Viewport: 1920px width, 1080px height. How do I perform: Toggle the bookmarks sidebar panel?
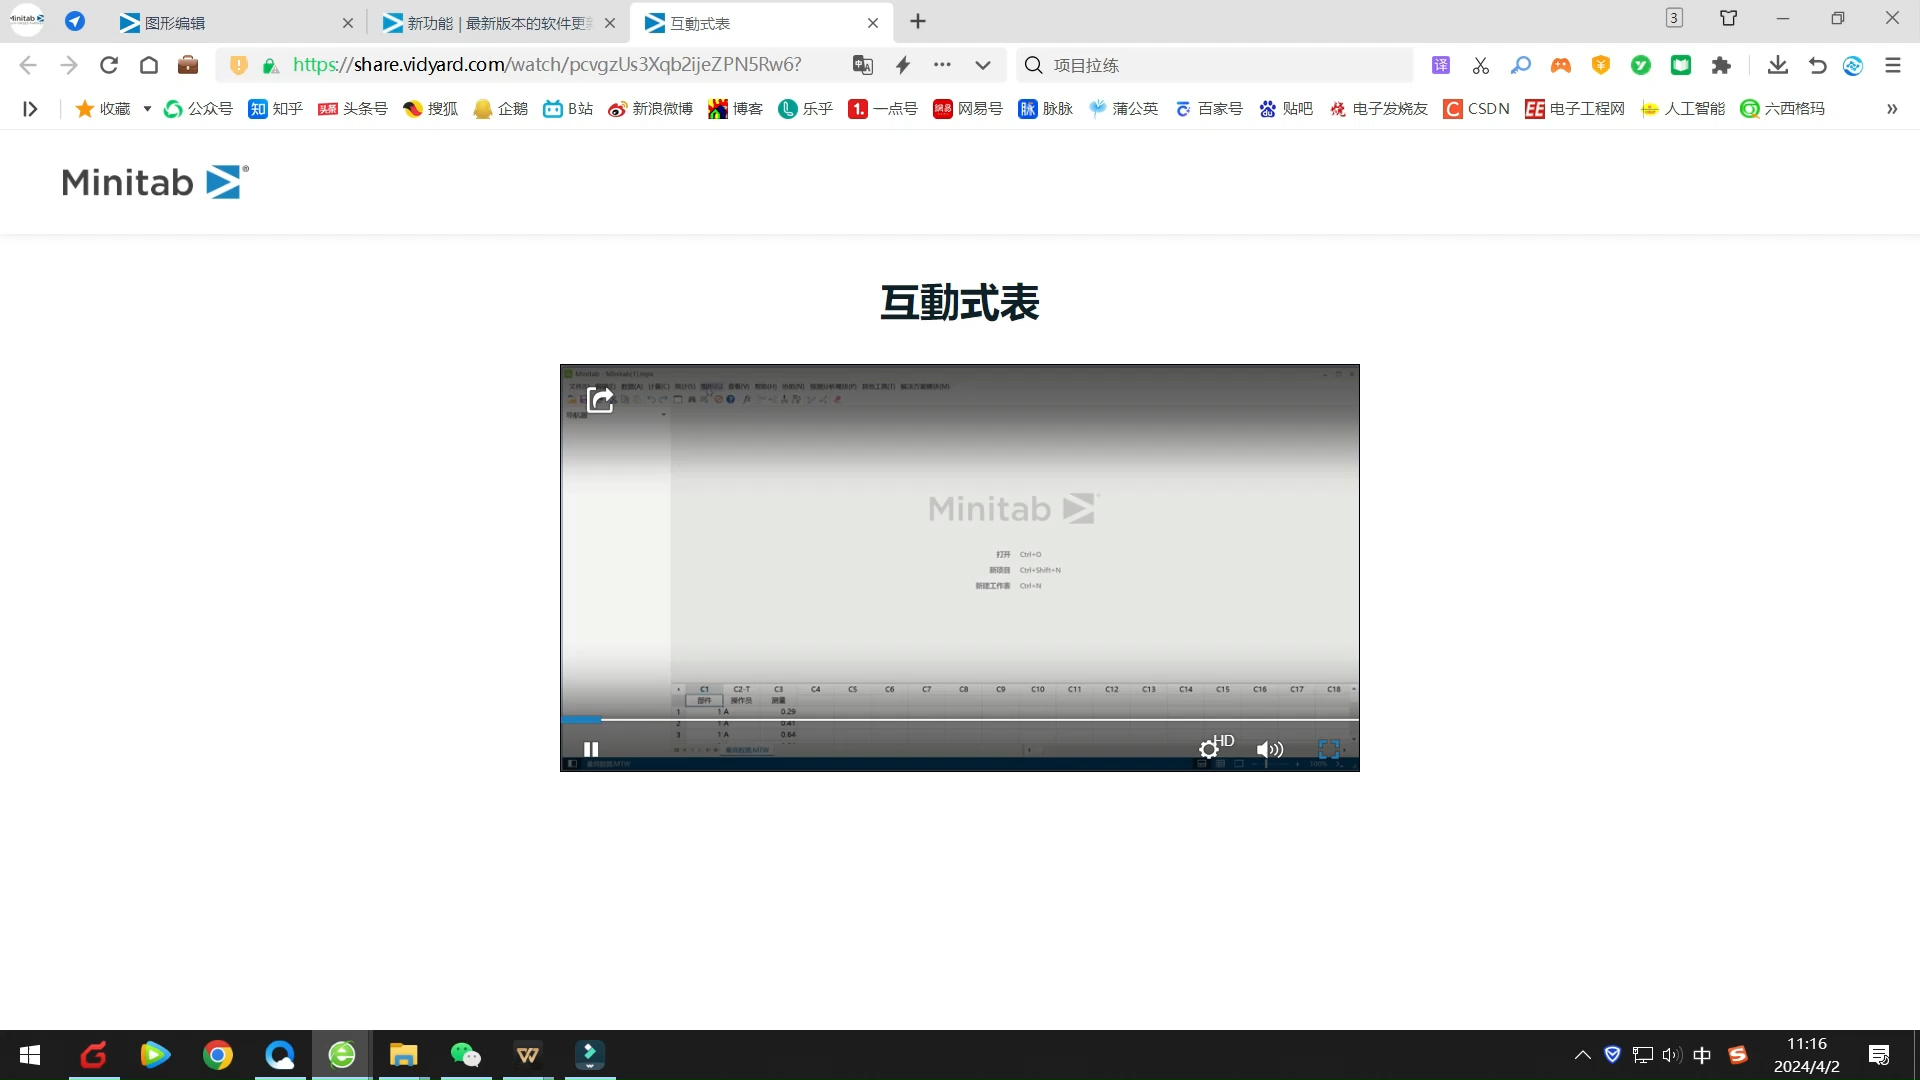click(x=30, y=109)
